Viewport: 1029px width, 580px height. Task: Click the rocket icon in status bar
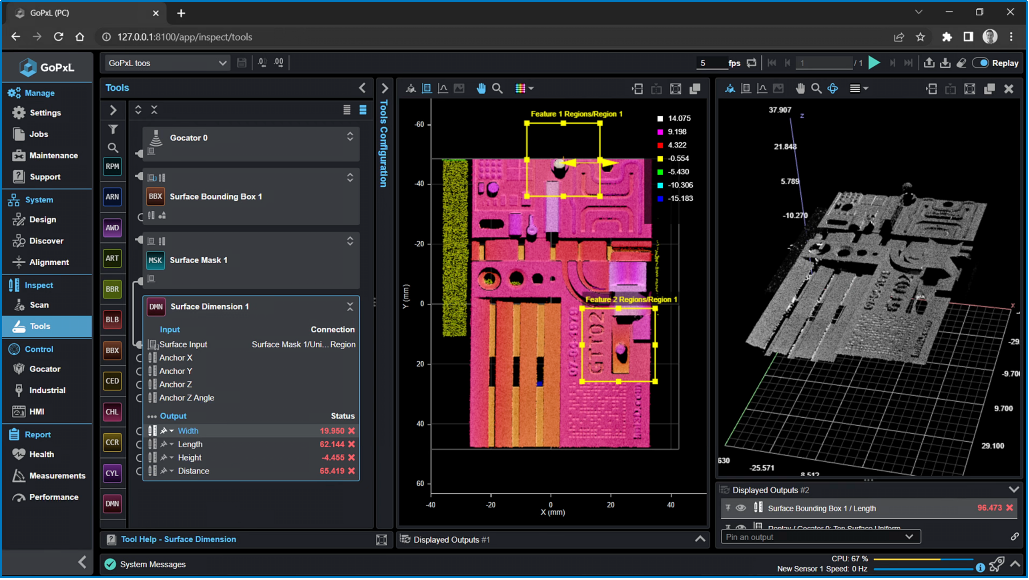[x=996, y=564]
